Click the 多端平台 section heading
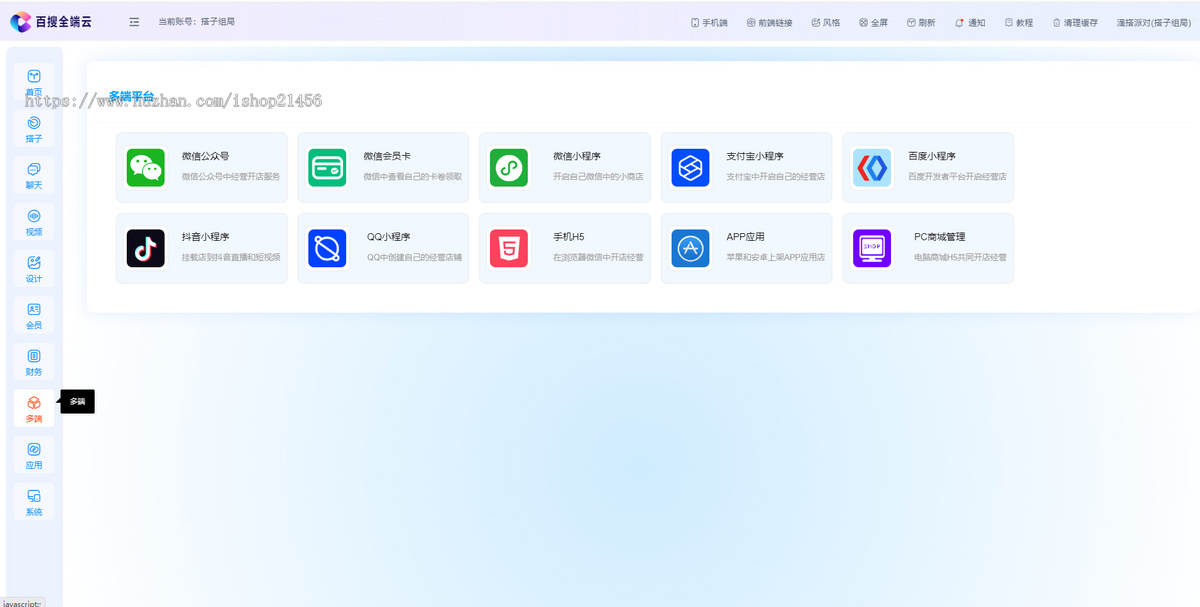 pyautogui.click(x=131, y=96)
